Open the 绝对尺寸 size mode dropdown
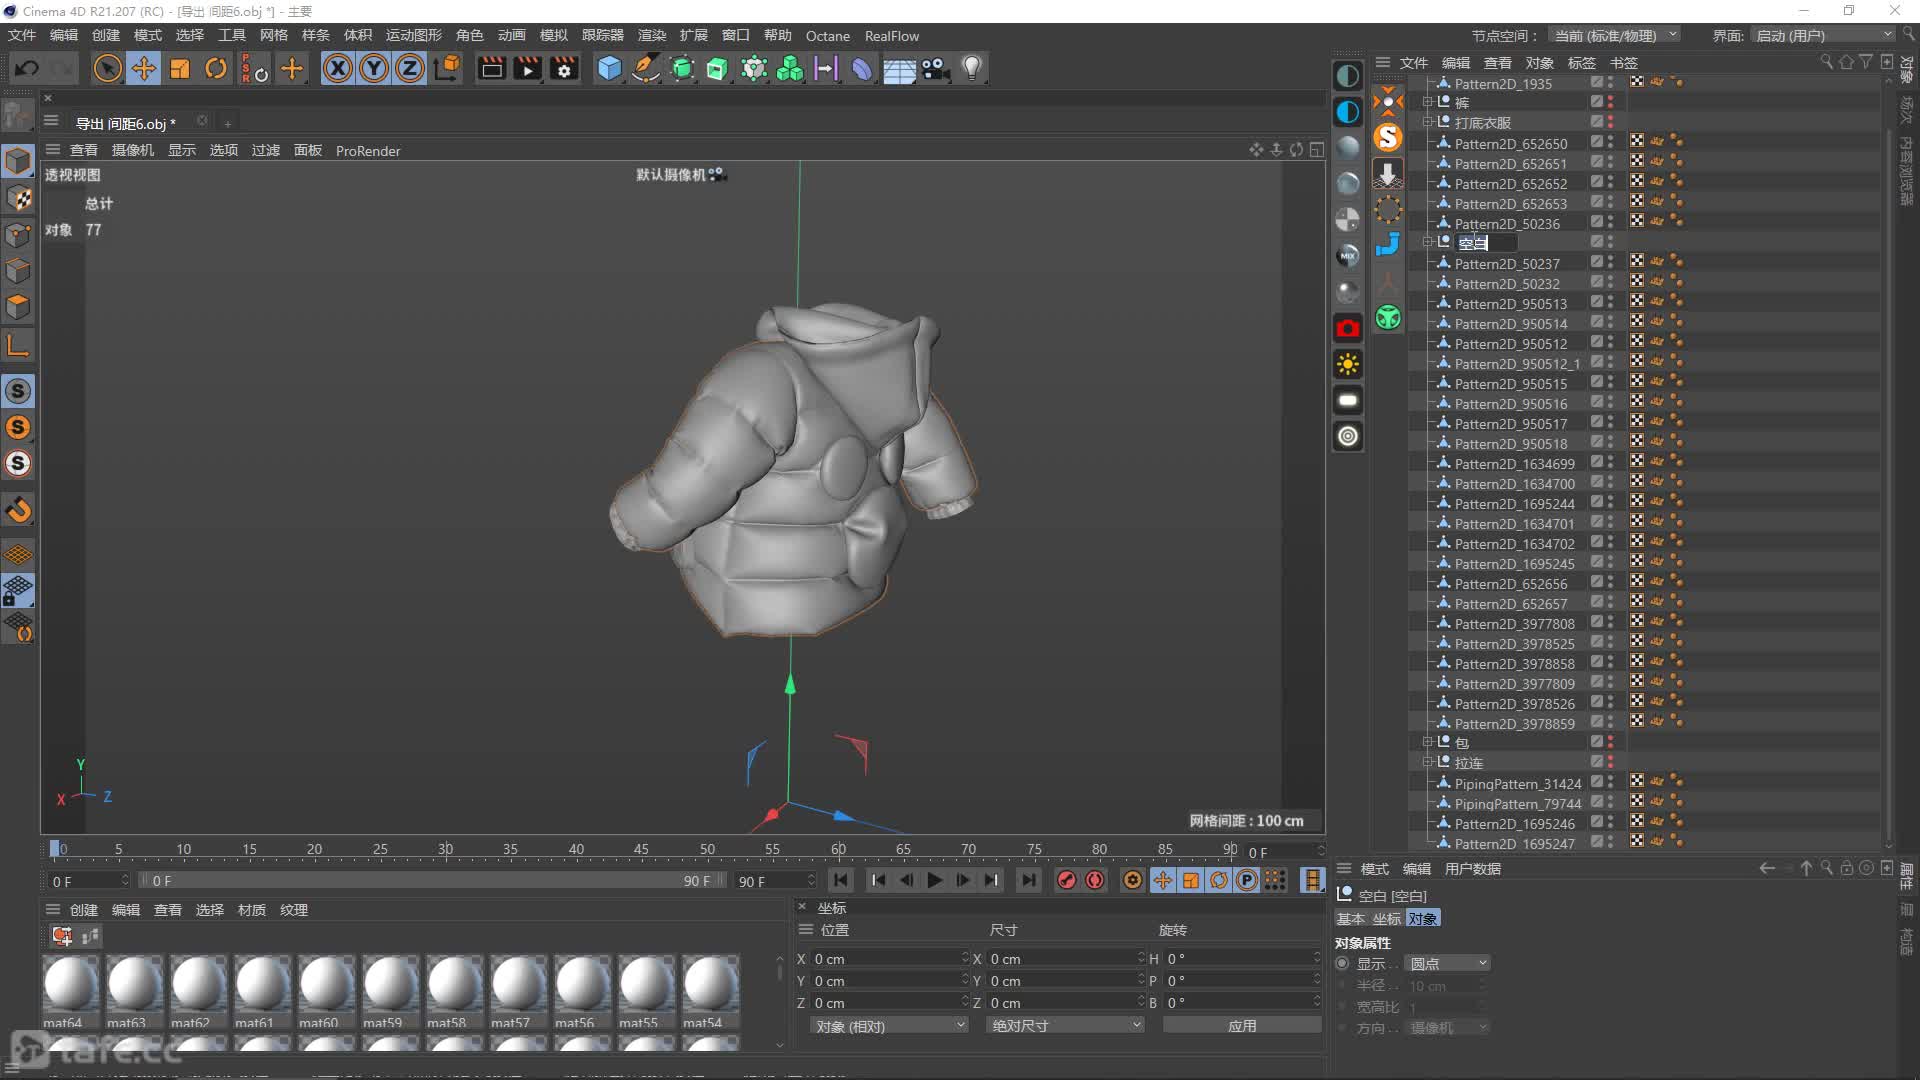 (1065, 1026)
